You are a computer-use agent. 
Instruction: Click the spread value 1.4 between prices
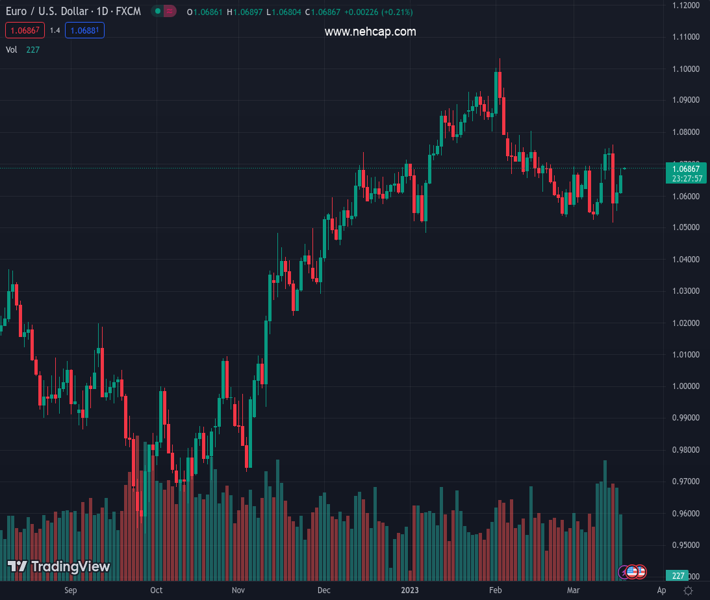[54, 31]
